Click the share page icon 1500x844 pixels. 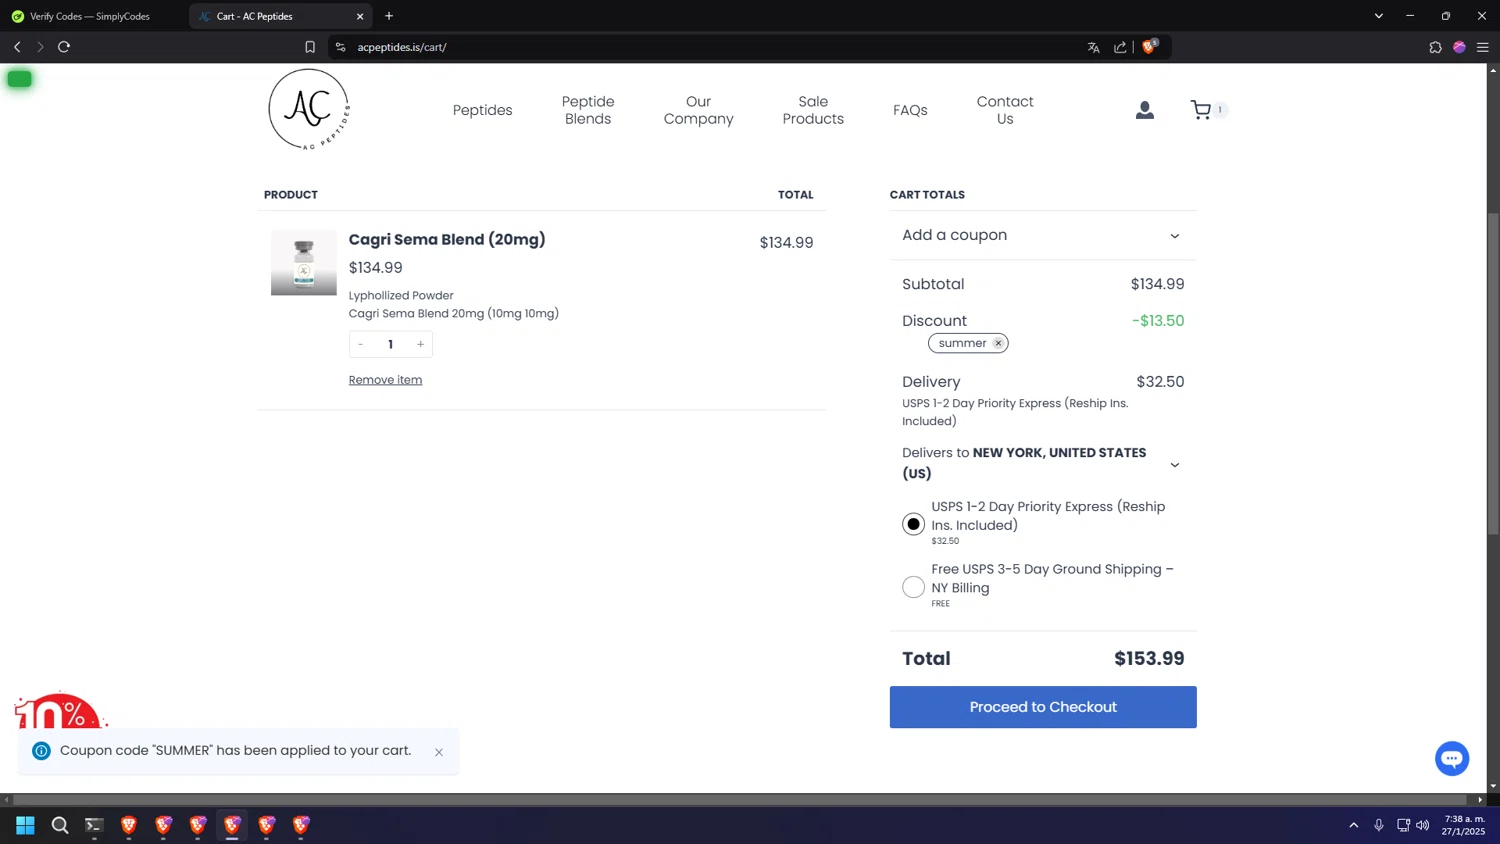(x=1120, y=47)
